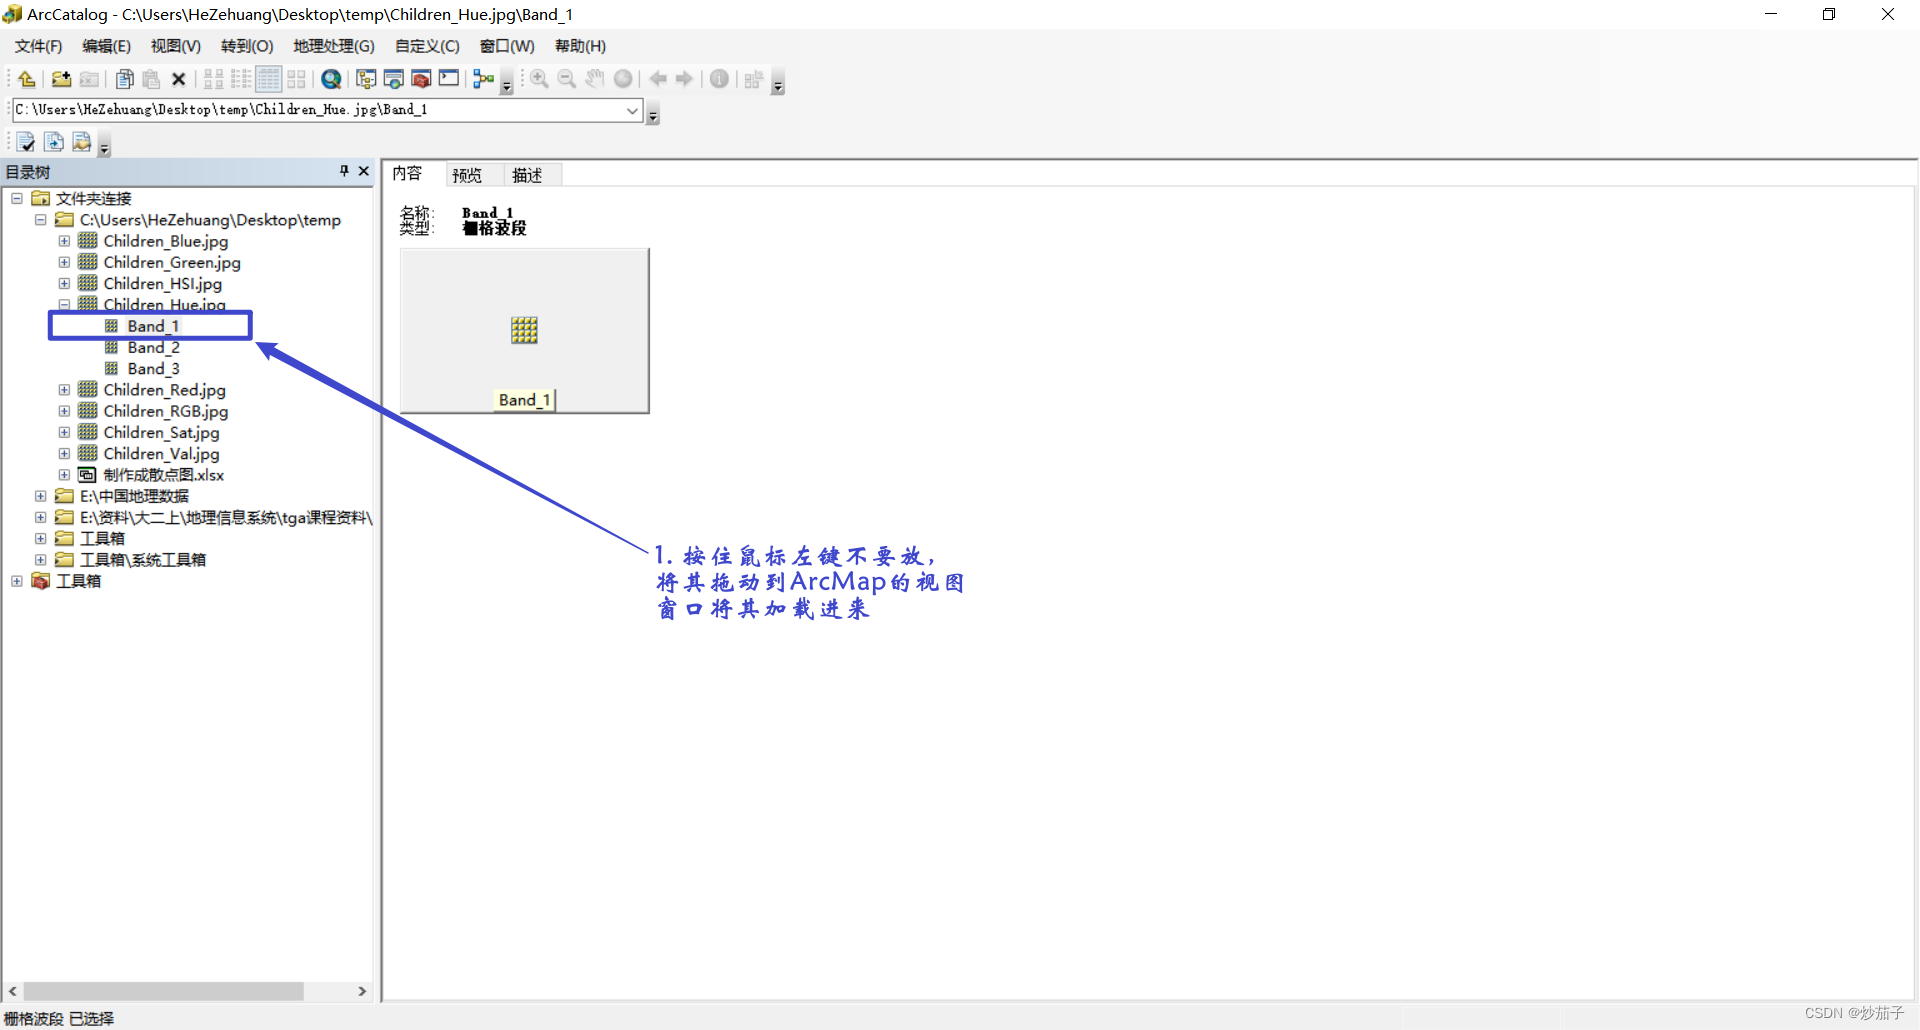Copy the selected Band_1 item
Viewport: 1920px width, 1030px height.
(x=125, y=79)
